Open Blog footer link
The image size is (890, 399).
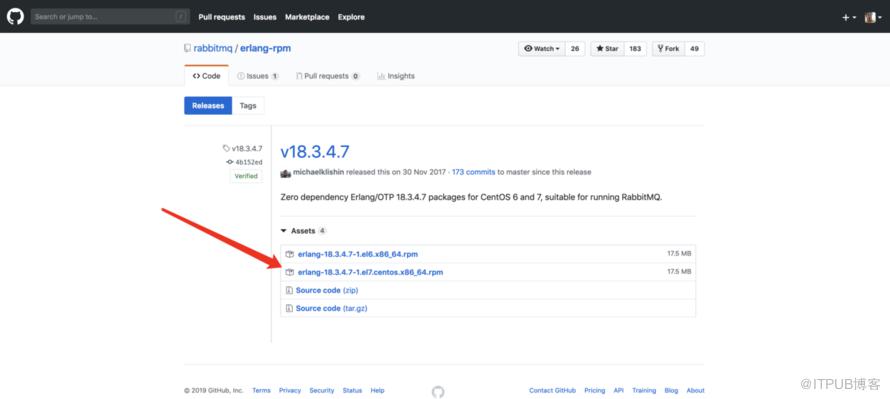point(671,390)
